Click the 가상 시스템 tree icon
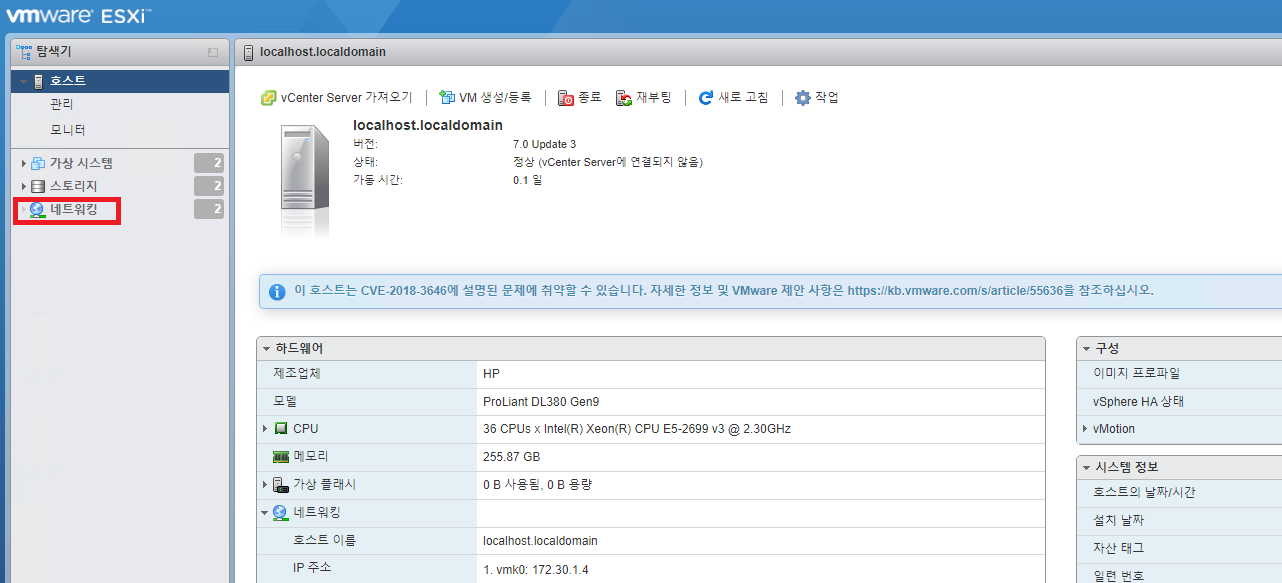The image size is (1282, 583). coord(38,163)
